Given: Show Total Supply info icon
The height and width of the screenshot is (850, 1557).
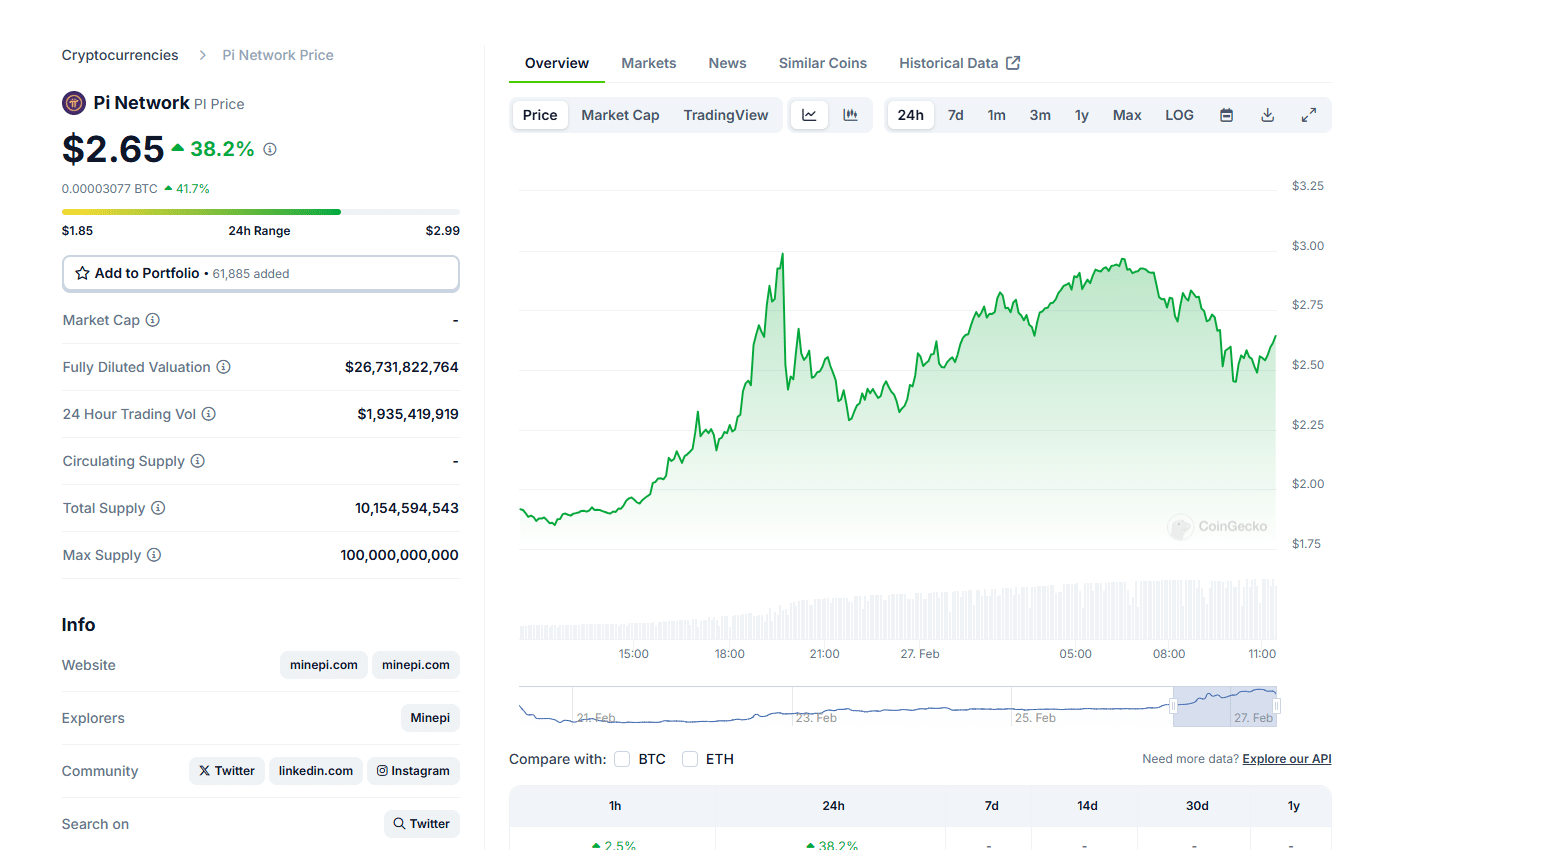Looking at the screenshot, I should coord(158,508).
